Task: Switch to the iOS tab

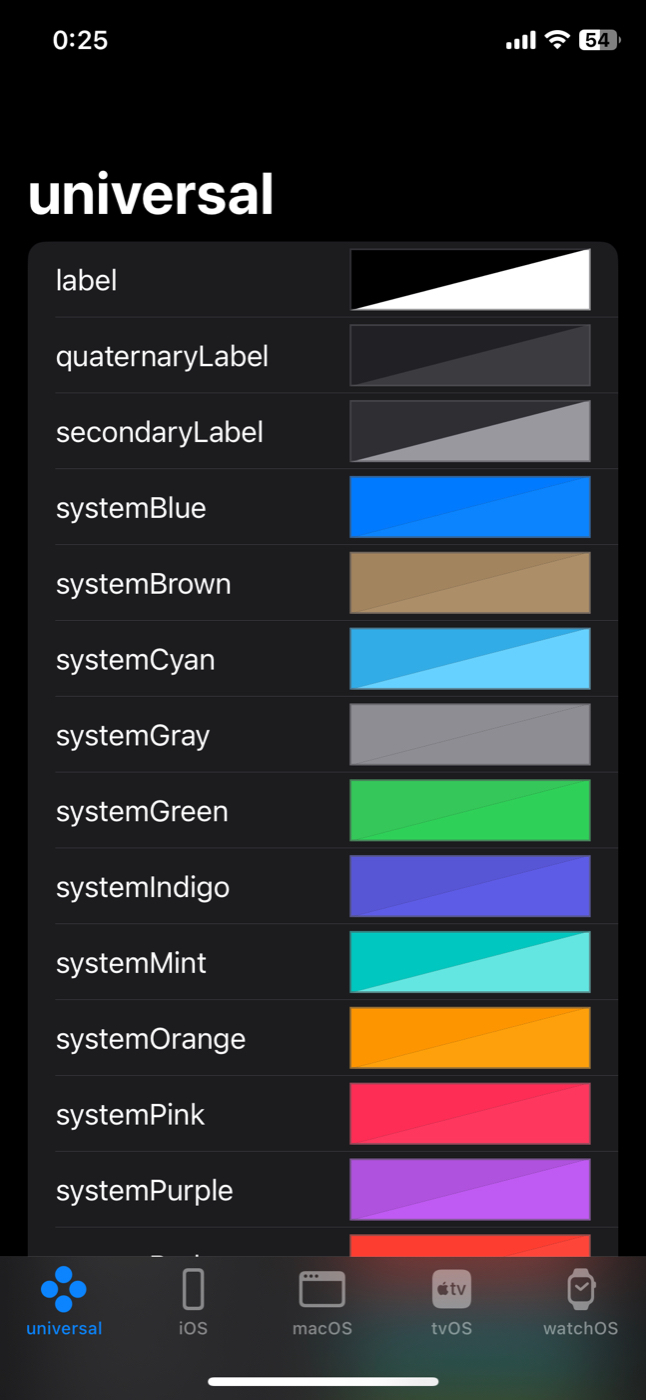Action: (193, 1300)
